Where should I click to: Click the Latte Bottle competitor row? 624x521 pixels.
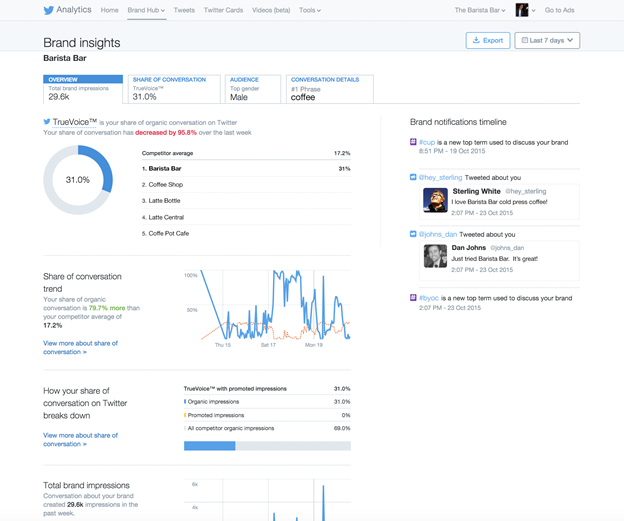pyautogui.click(x=246, y=201)
